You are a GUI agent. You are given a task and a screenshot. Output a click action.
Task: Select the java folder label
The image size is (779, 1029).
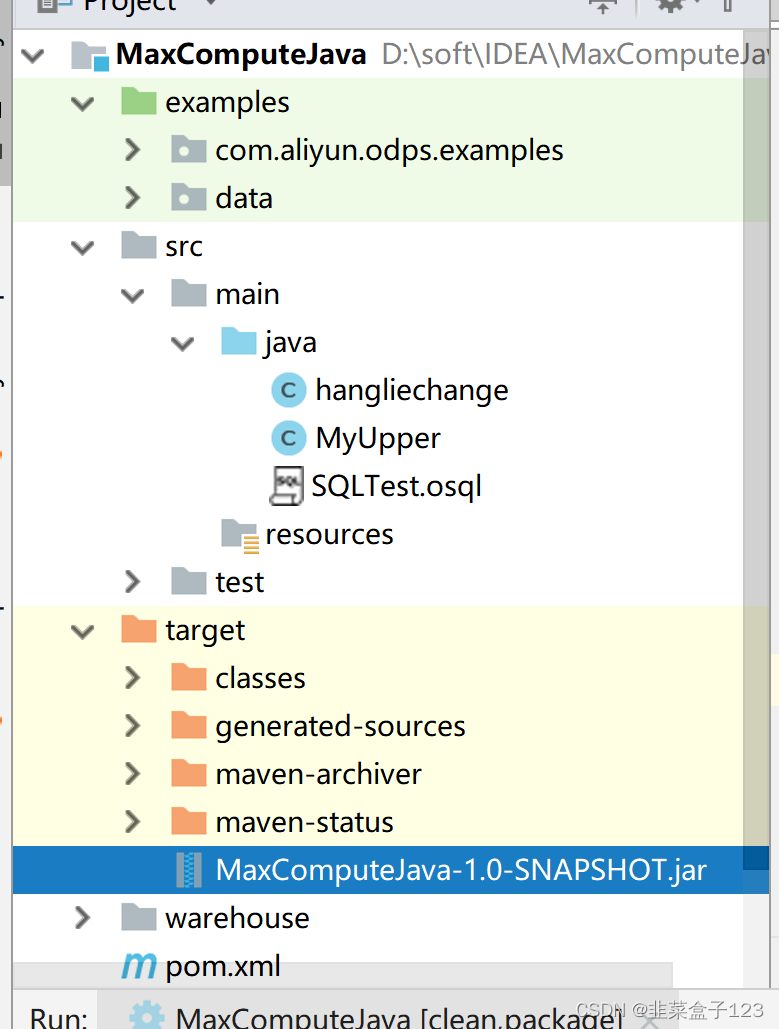tap(291, 343)
